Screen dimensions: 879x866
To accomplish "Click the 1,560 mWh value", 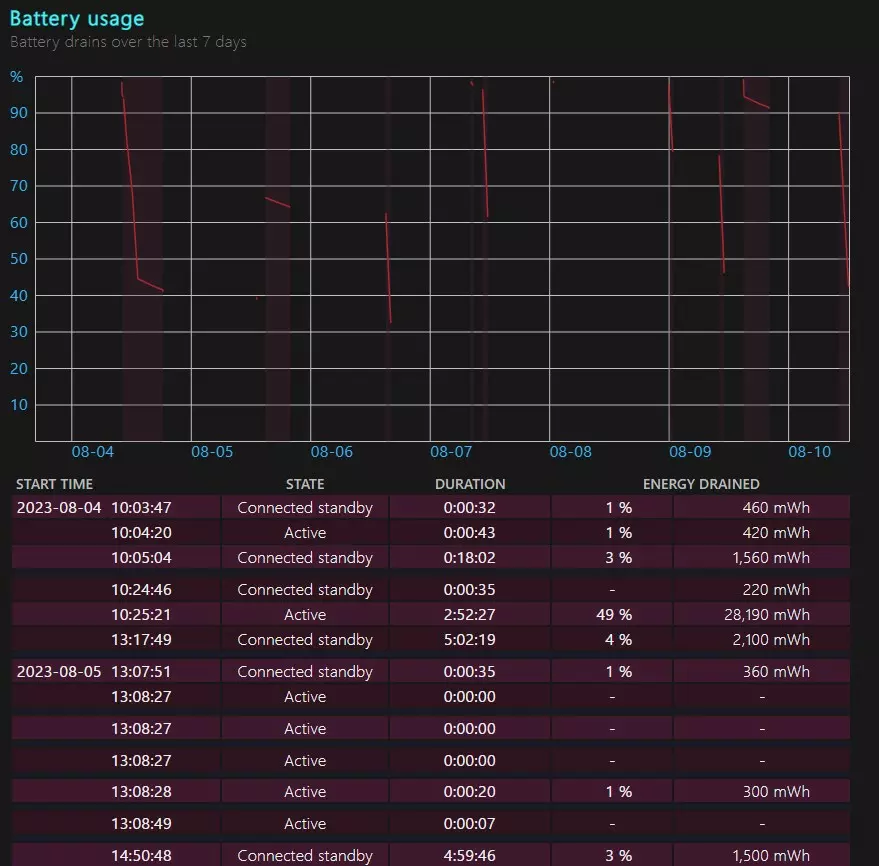I will coord(771,558).
